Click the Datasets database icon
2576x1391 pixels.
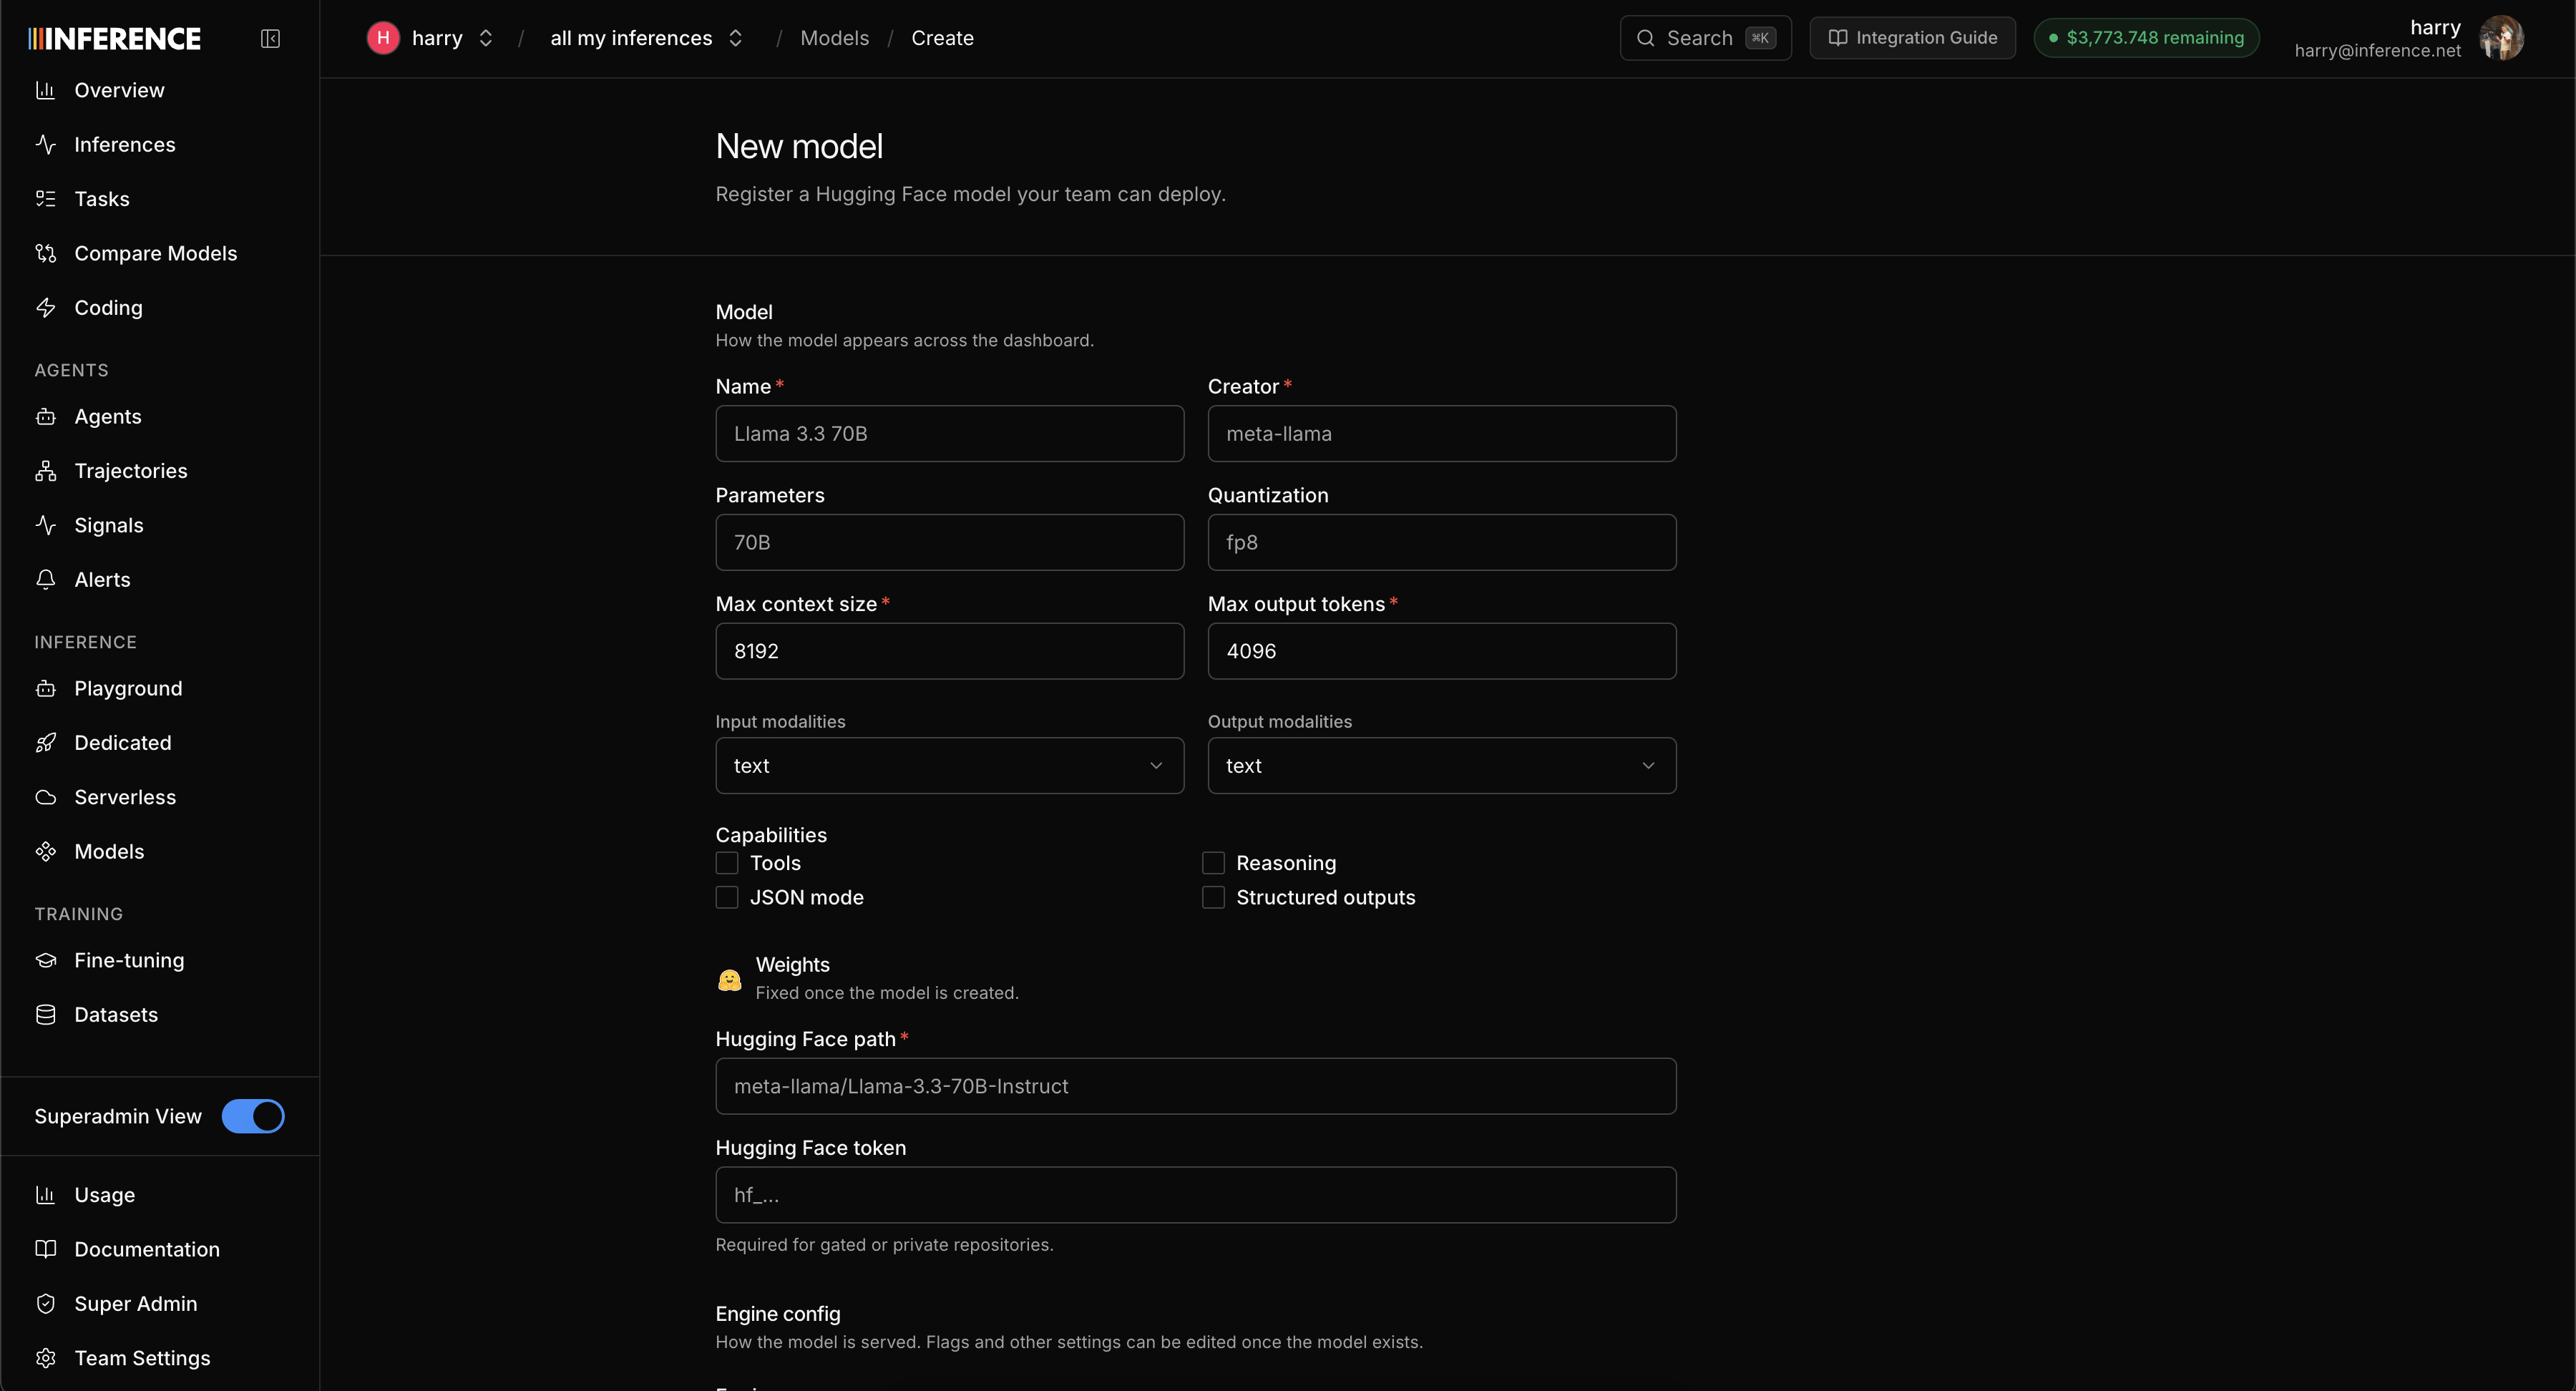click(45, 1014)
